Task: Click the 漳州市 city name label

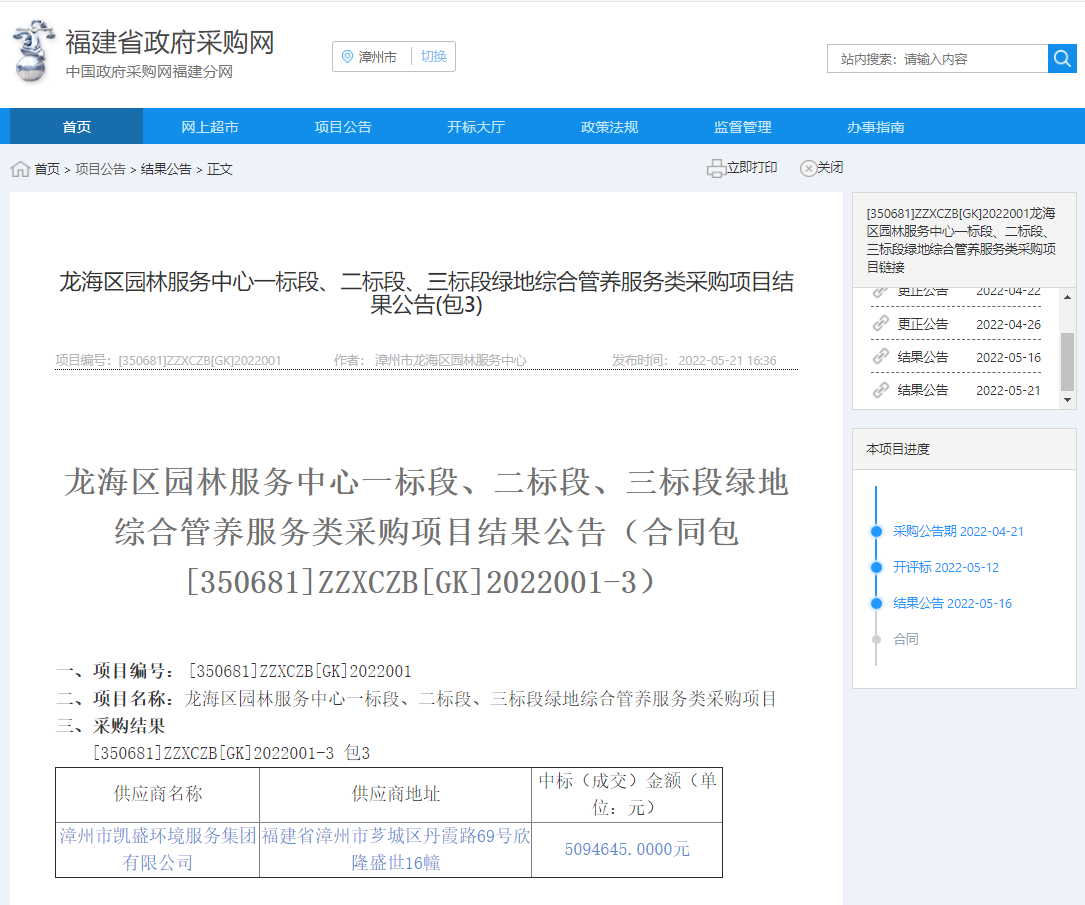Action: [x=378, y=57]
